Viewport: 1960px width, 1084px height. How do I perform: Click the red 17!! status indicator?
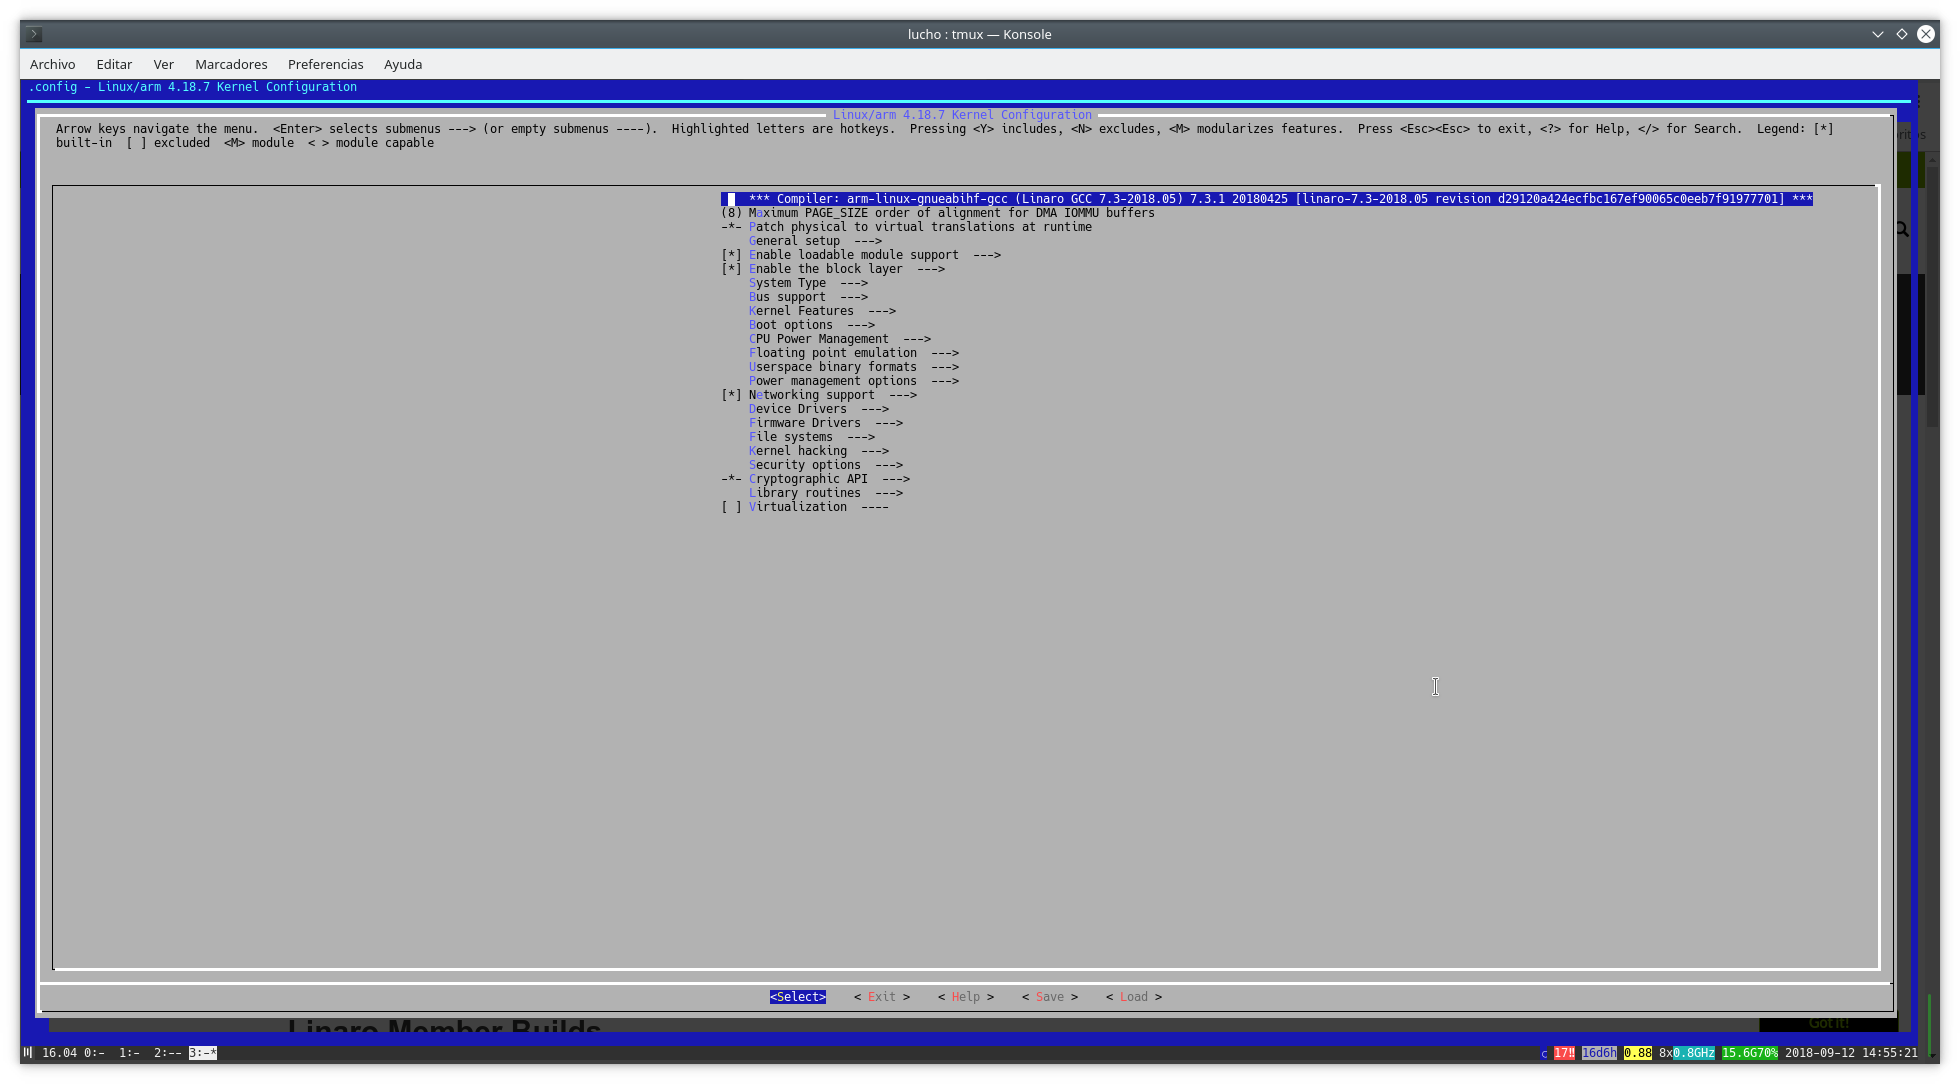(x=1564, y=1053)
